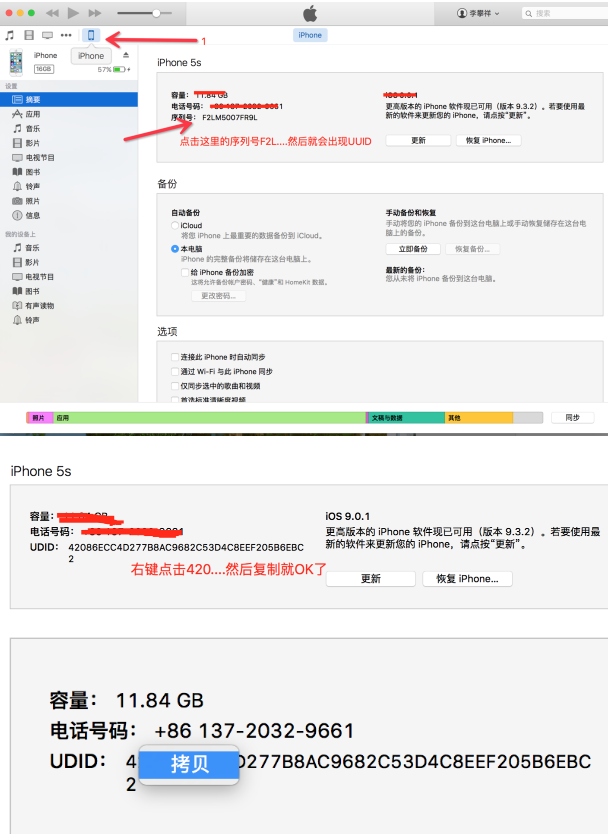Click the iPhone device thumbnail in sidebar
The height and width of the screenshot is (834, 608).
[16, 62]
